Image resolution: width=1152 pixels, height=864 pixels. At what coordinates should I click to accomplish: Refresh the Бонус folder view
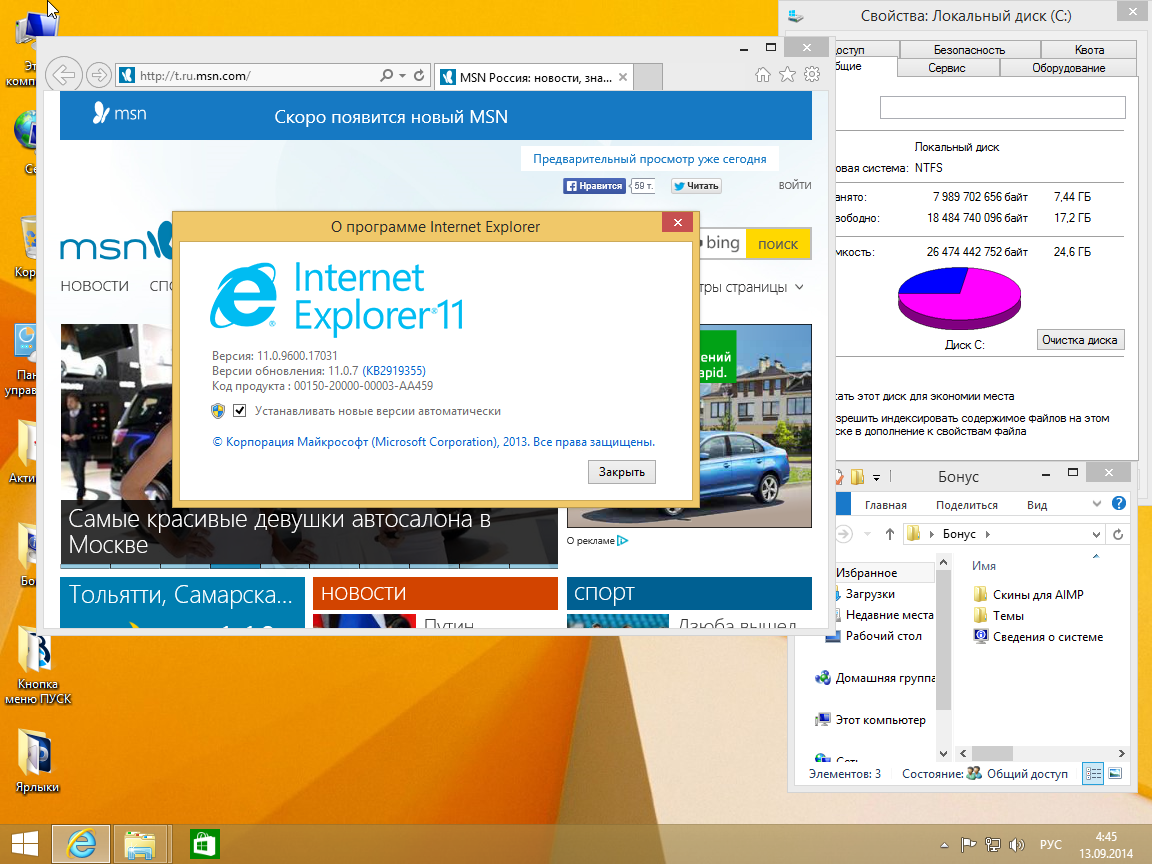[x=1117, y=534]
